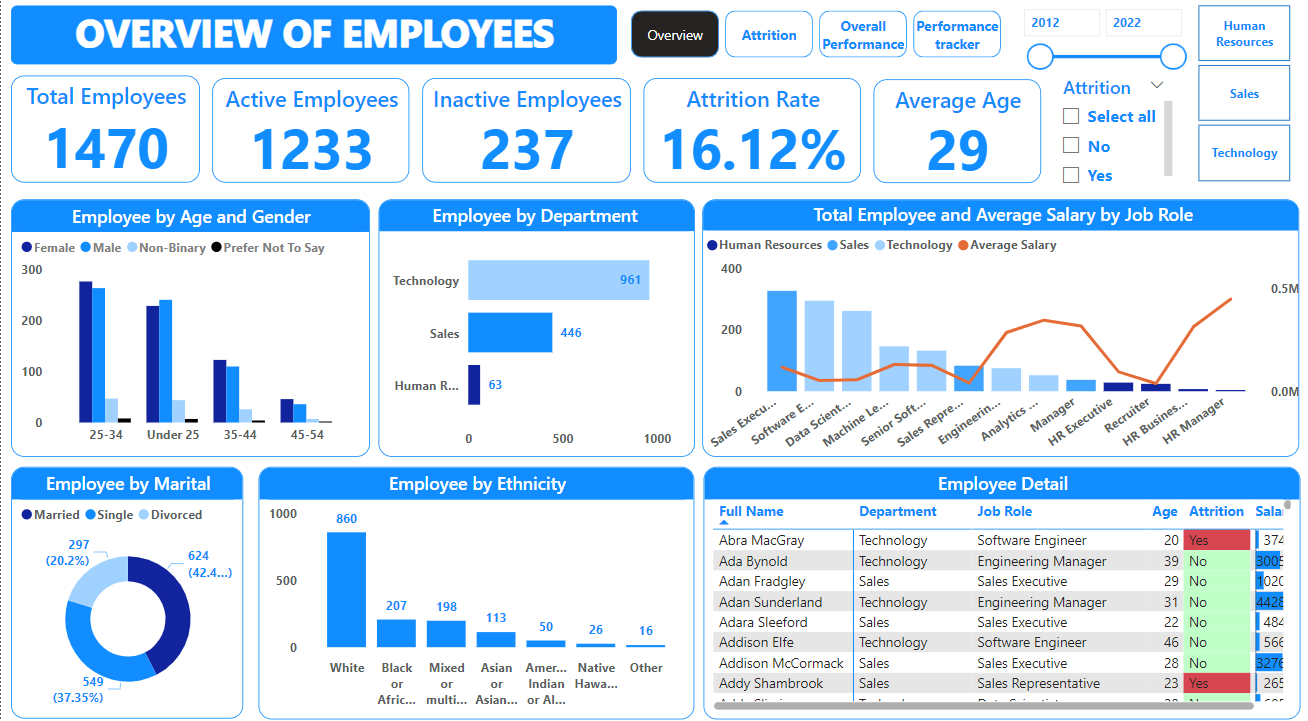Open the Overall Performance page
The height and width of the screenshot is (721, 1308).
(x=862, y=33)
